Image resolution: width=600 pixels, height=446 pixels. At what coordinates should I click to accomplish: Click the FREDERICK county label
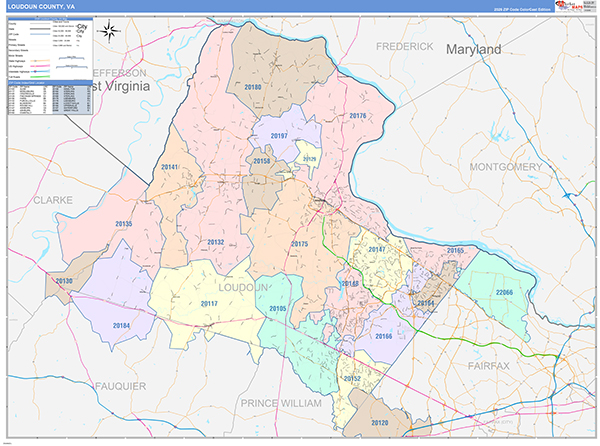pos(404,47)
